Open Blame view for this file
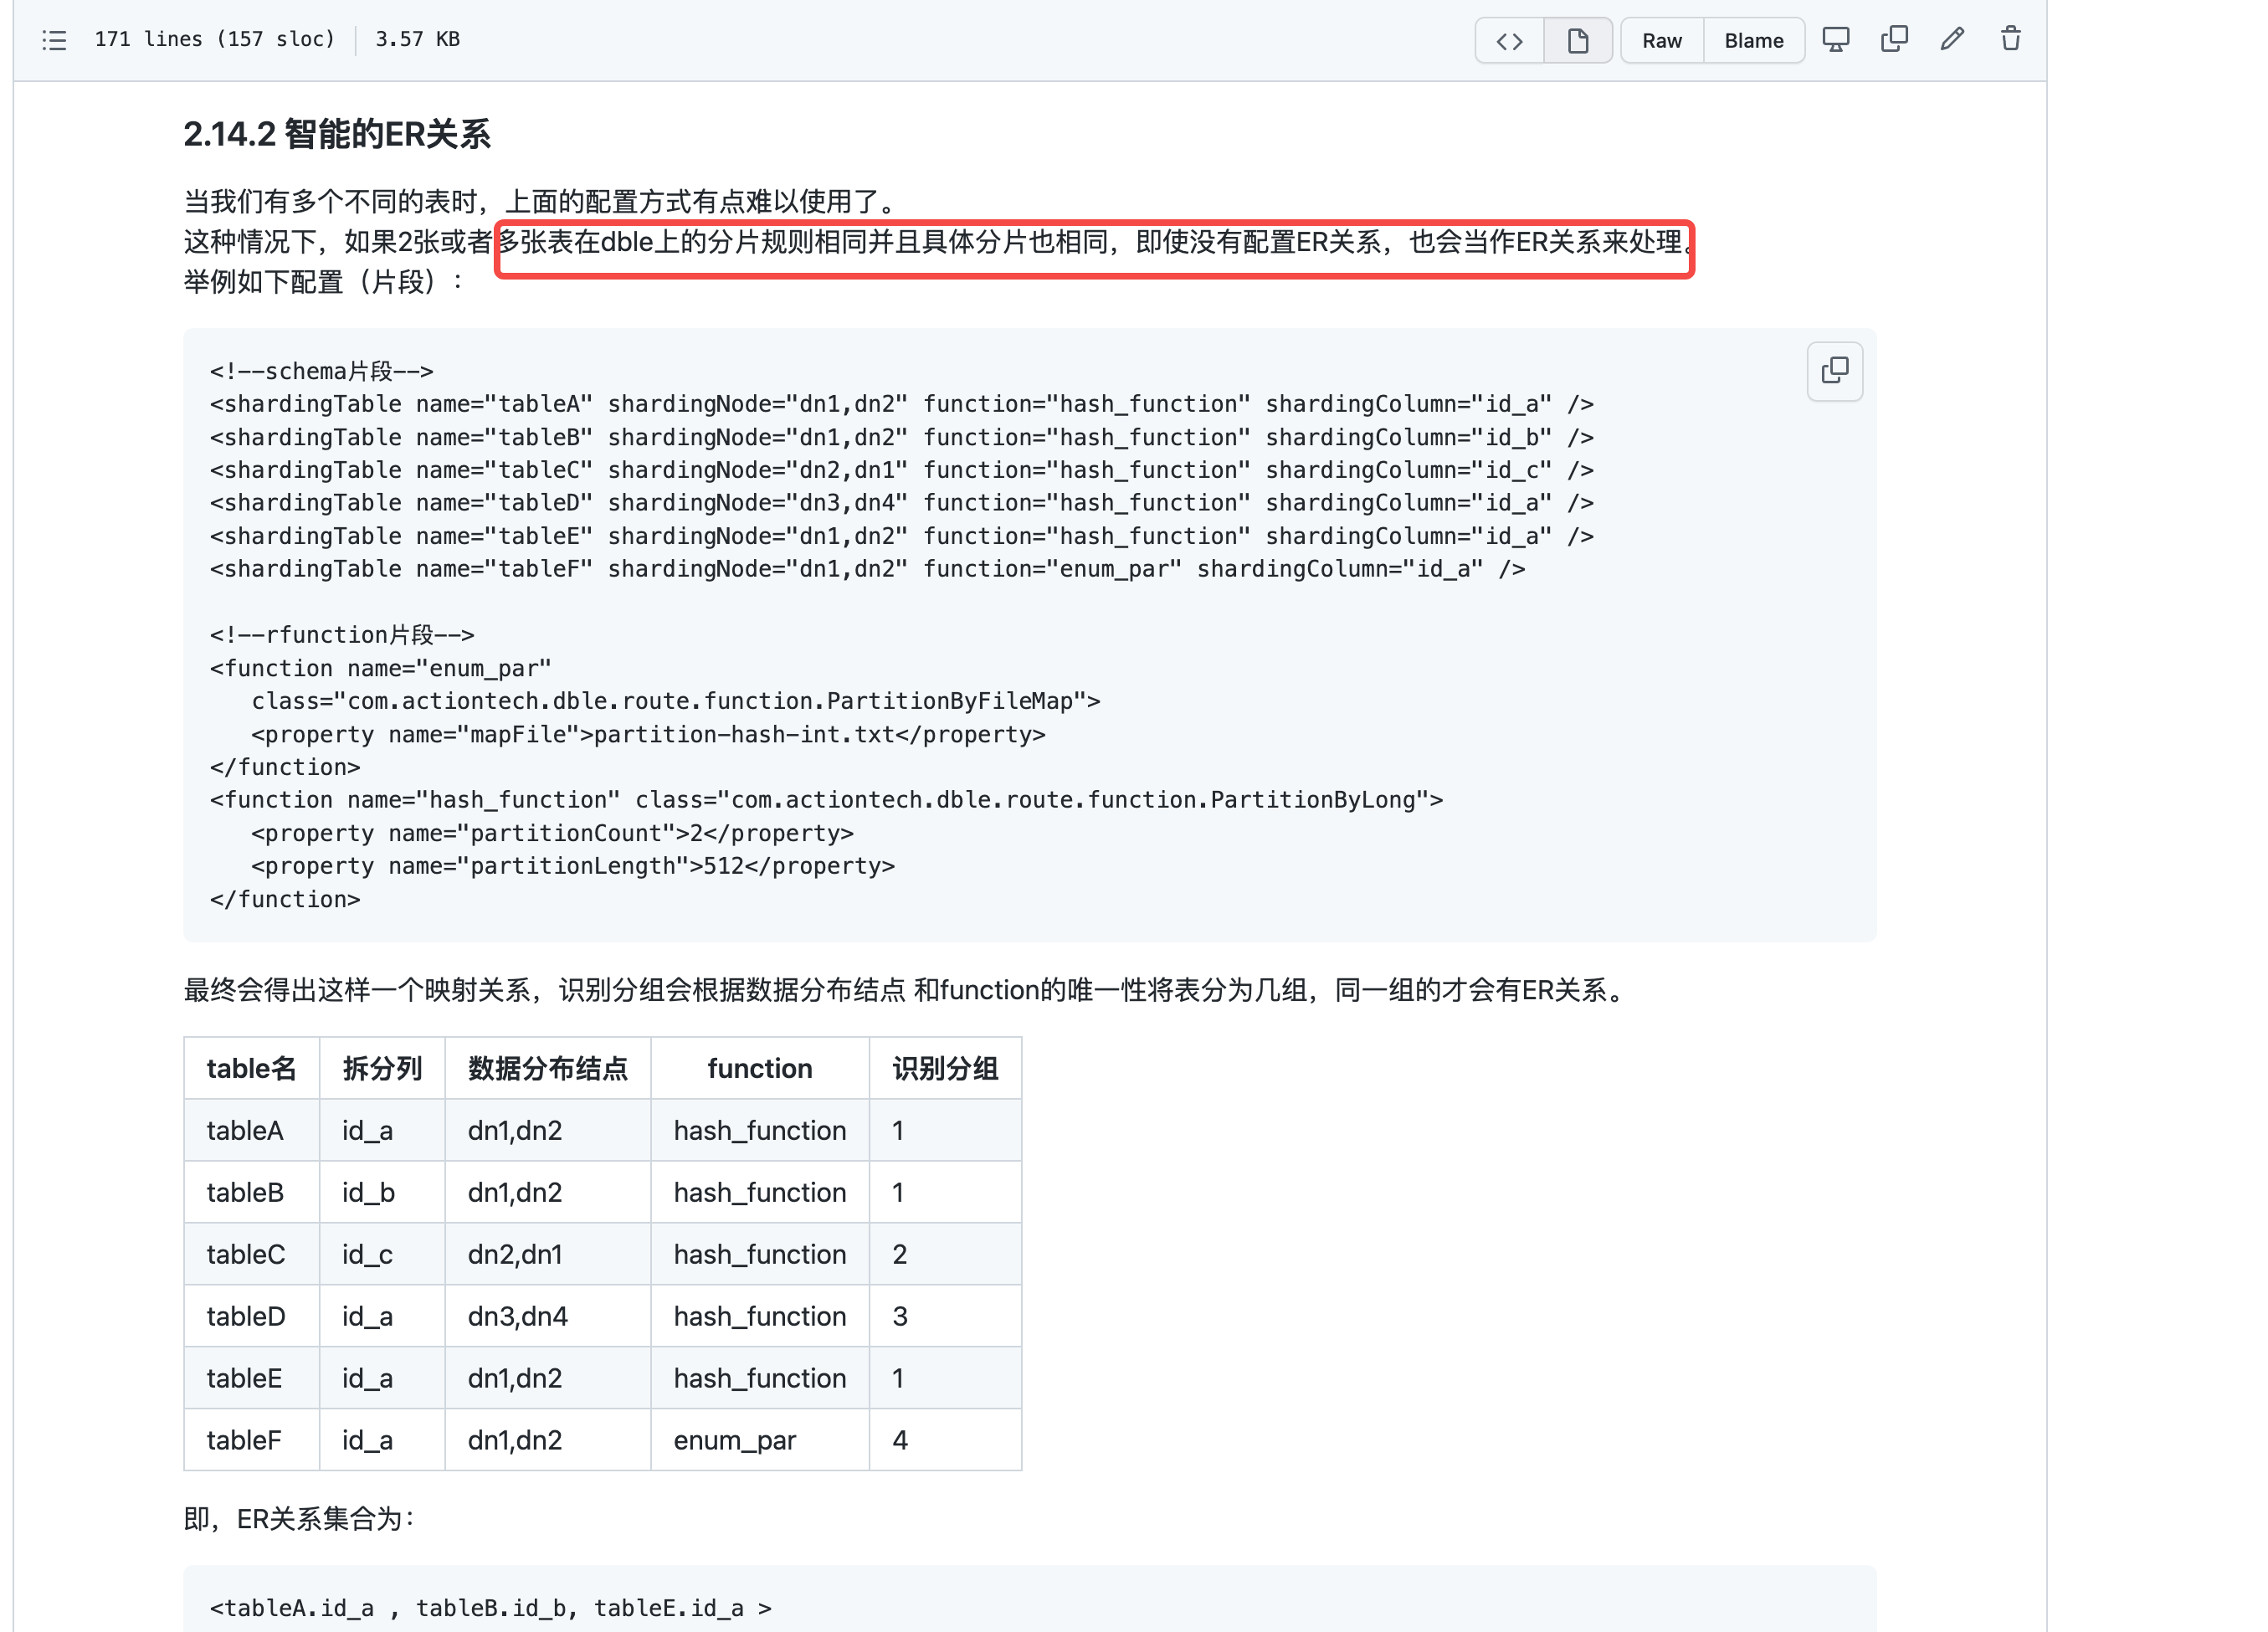2268x1632 pixels. click(x=1753, y=41)
